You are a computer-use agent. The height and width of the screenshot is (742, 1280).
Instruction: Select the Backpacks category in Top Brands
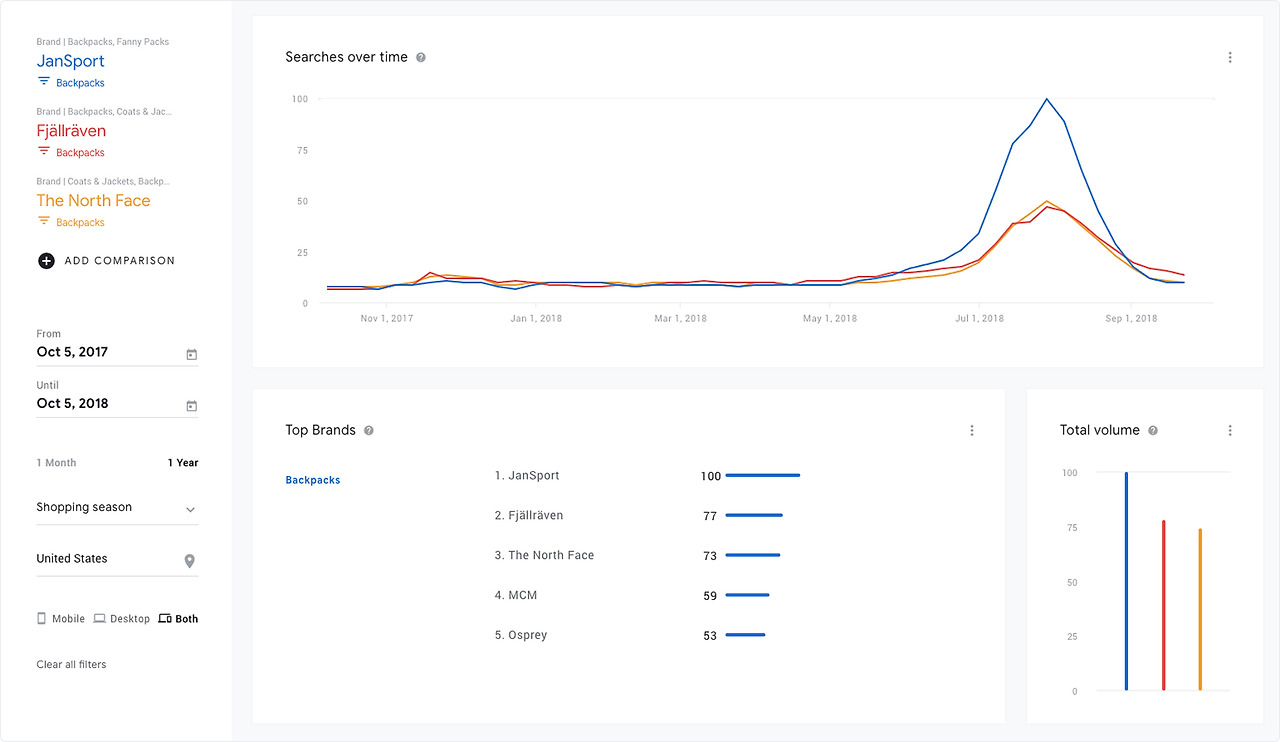point(313,480)
